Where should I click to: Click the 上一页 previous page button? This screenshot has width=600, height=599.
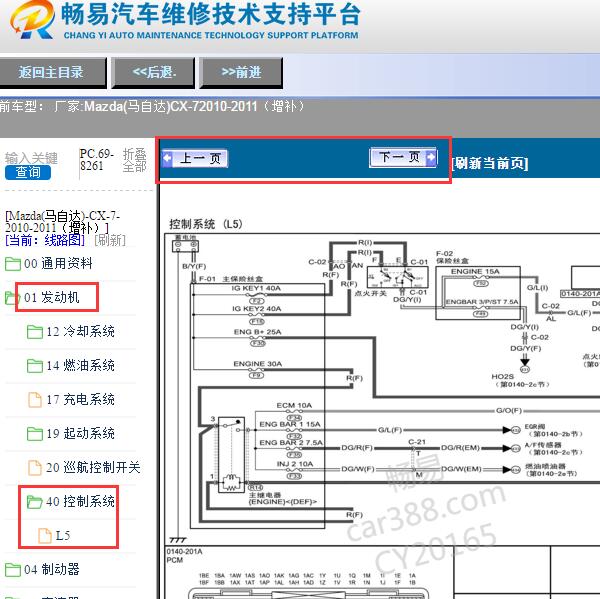point(195,158)
